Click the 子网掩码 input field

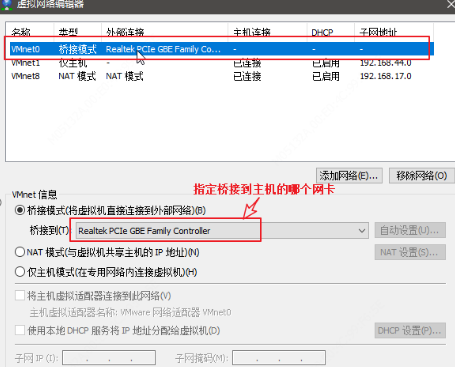tap(279, 358)
